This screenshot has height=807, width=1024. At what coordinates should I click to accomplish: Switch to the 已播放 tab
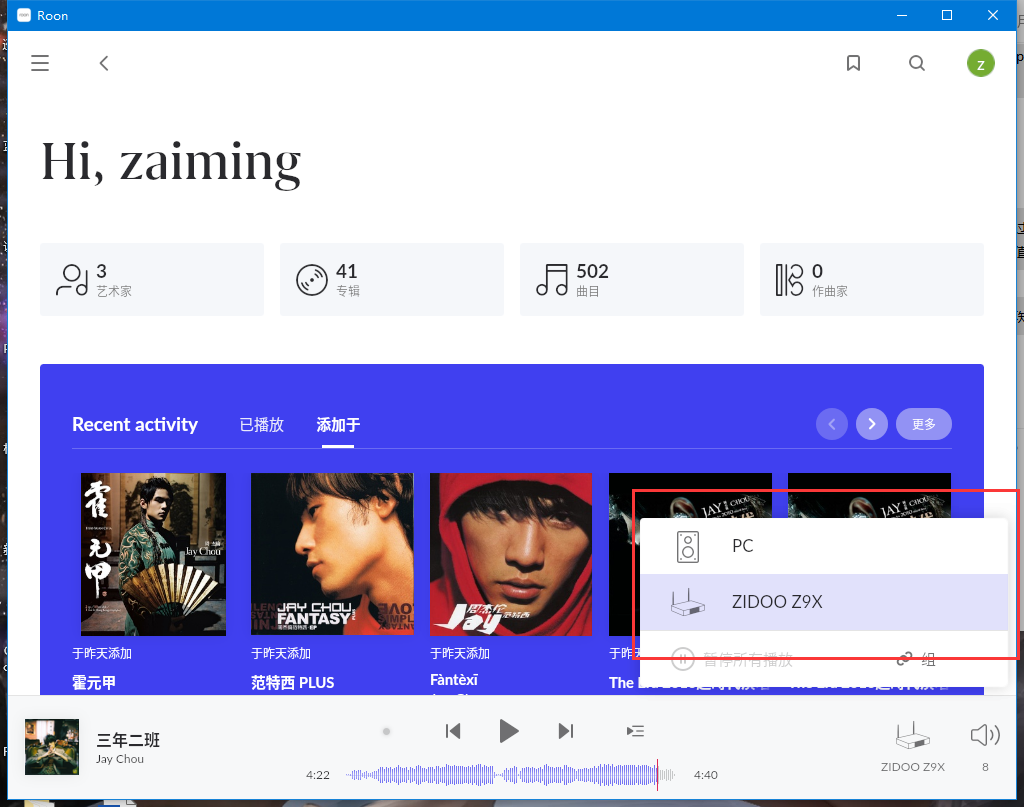click(261, 425)
